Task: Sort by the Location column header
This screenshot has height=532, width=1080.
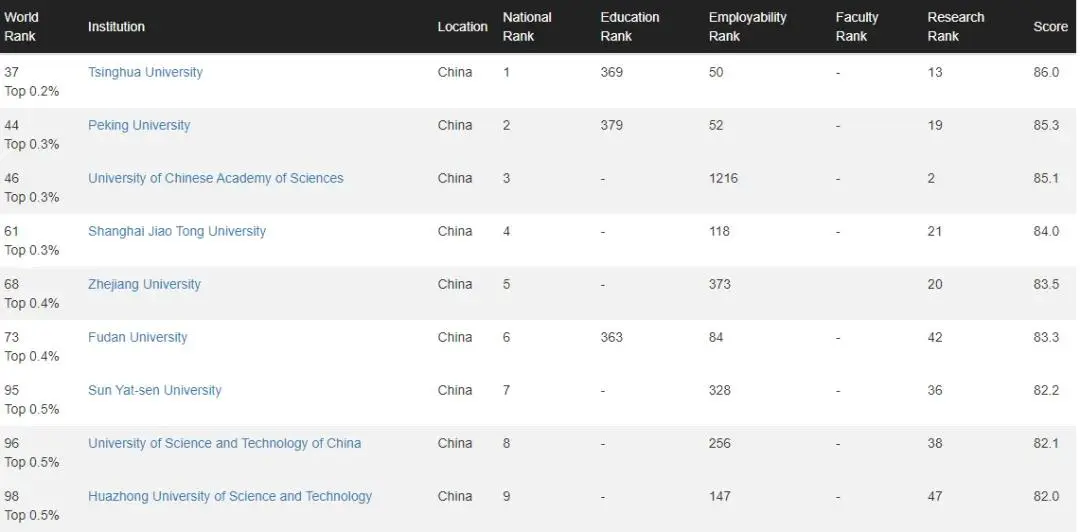Action: pos(463,27)
